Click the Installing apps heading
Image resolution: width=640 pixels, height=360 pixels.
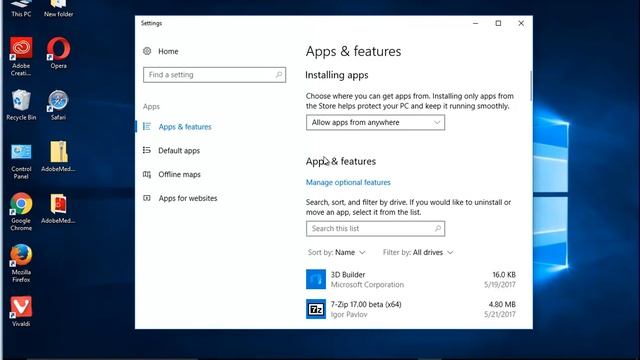[337, 75]
